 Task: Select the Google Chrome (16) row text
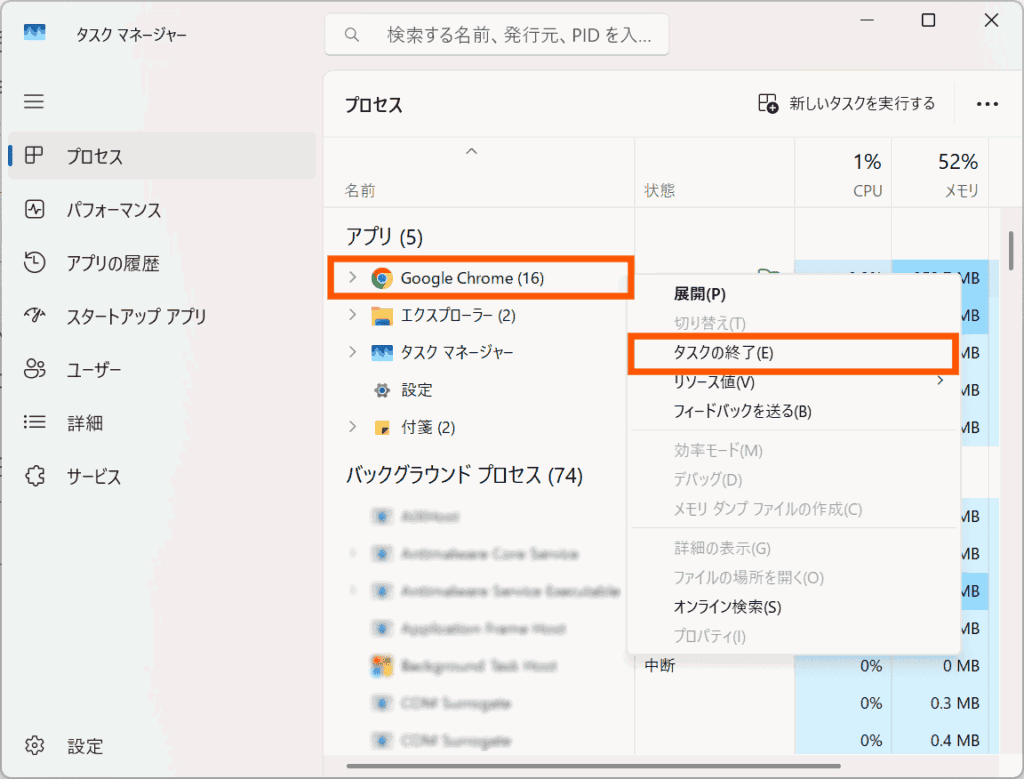(472, 278)
